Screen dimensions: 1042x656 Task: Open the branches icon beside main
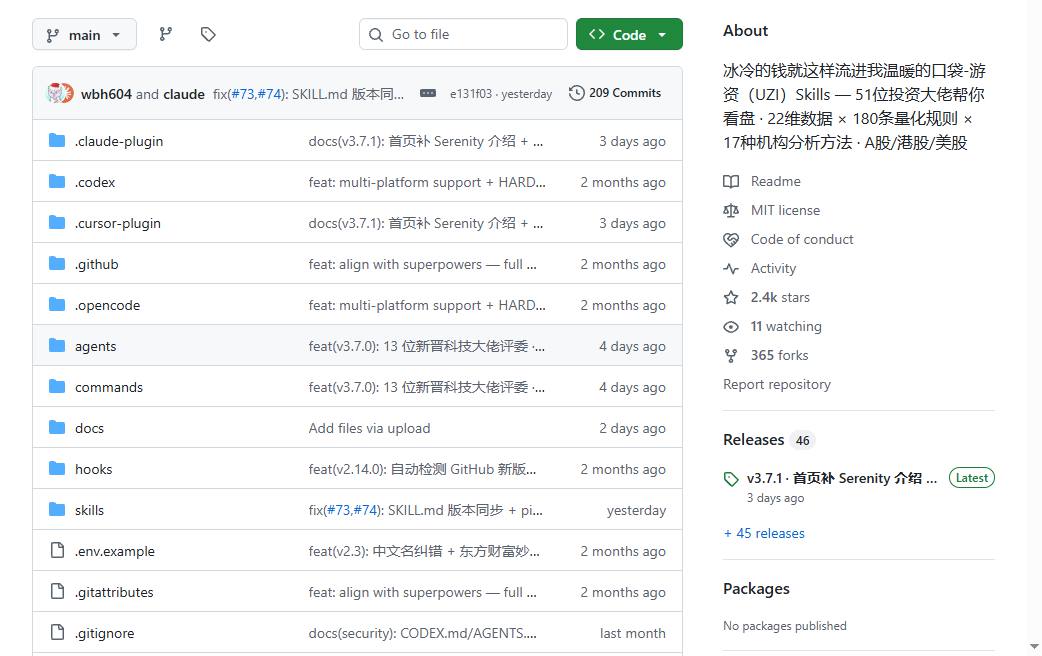165,34
